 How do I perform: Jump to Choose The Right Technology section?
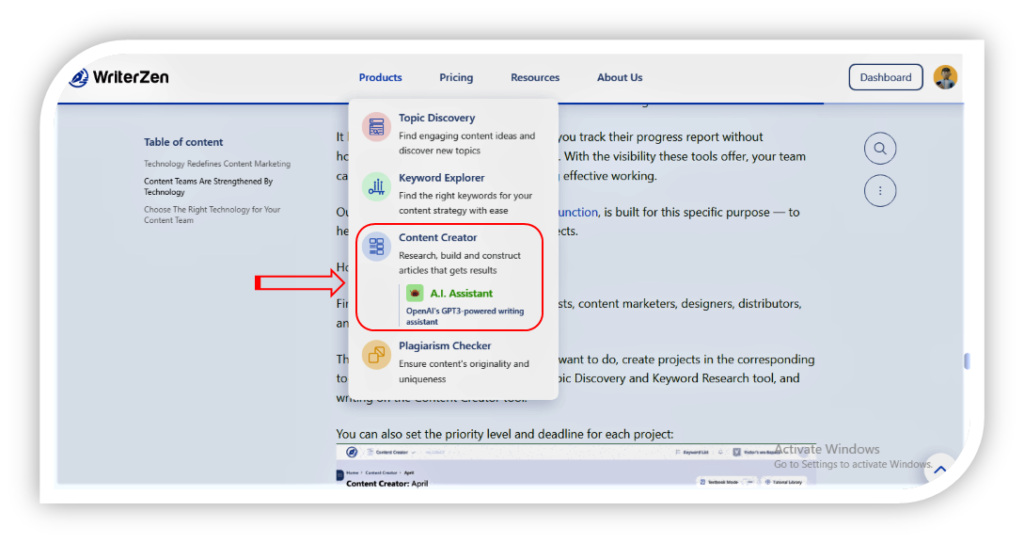point(212,214)
